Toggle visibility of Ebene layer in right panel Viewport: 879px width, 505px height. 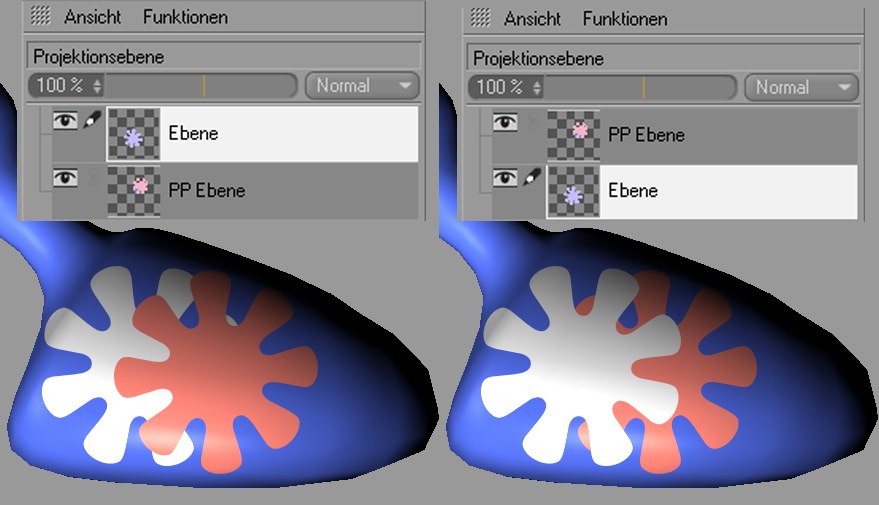point(505,178)
